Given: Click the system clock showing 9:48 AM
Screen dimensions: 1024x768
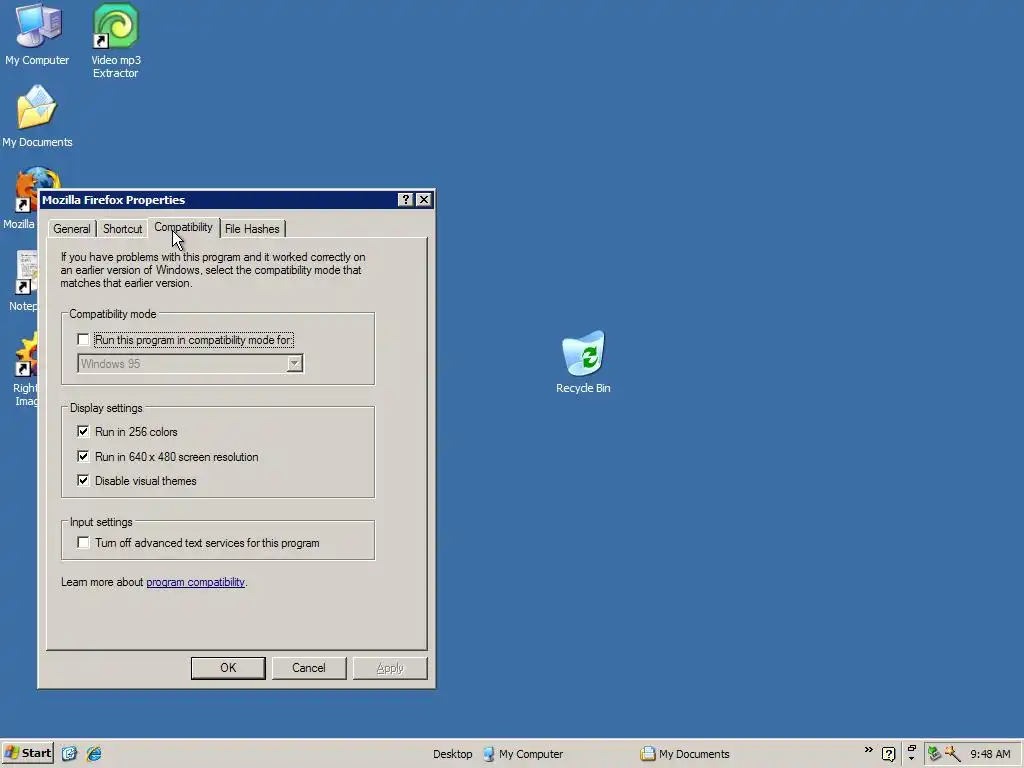Looking at the screenshot, I should click(990, 754).
